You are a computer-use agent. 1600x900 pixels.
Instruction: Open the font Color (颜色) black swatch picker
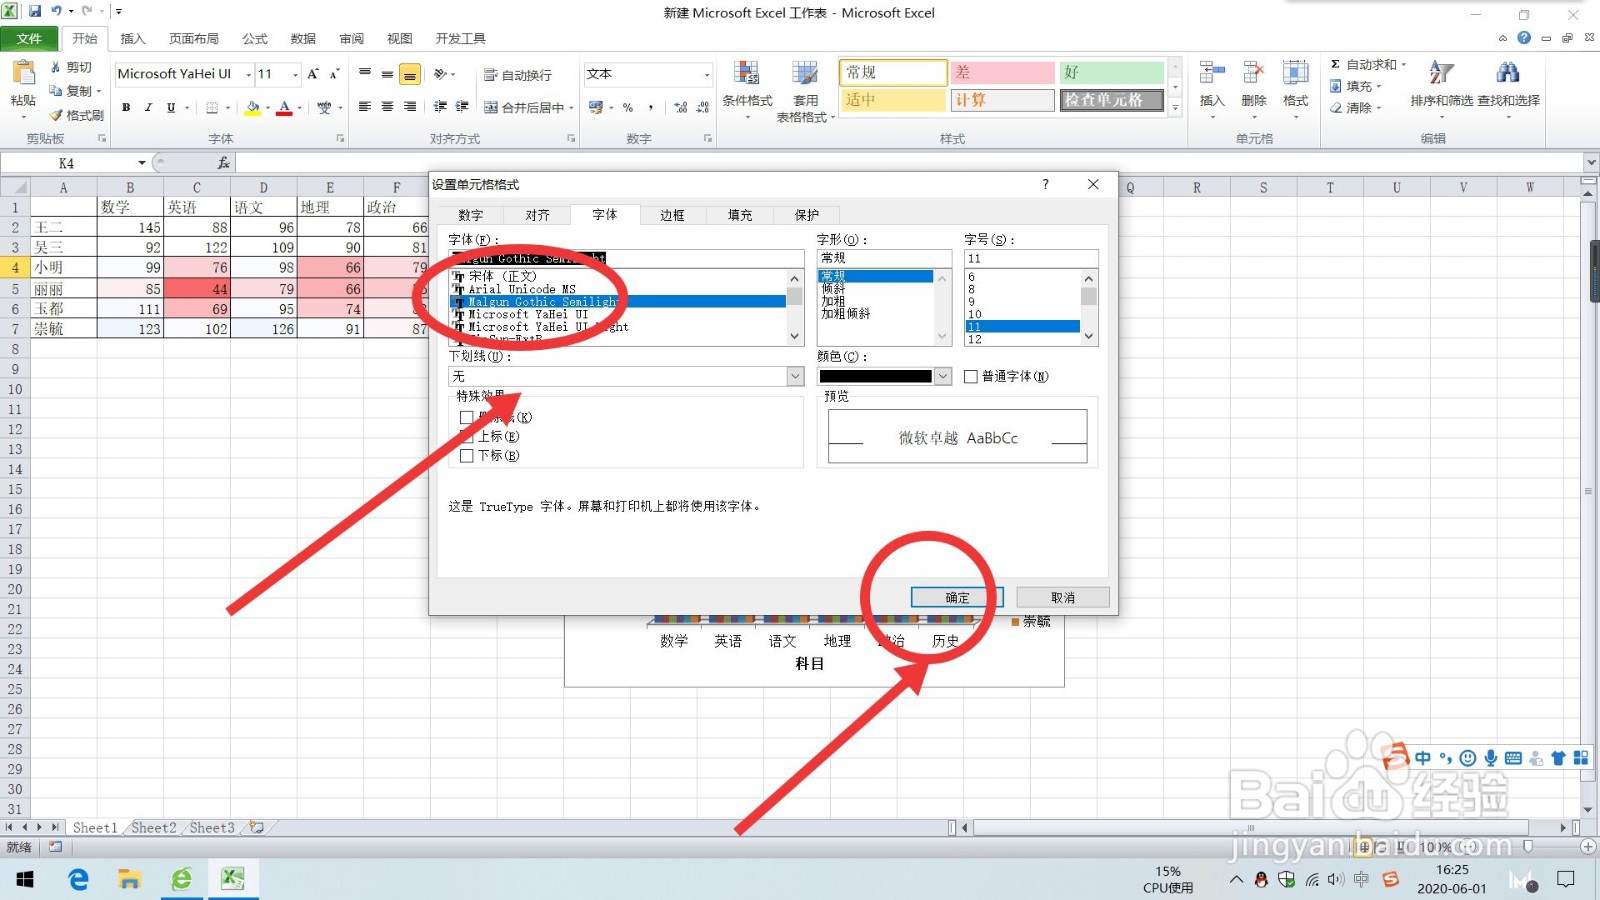click(884, 376)
